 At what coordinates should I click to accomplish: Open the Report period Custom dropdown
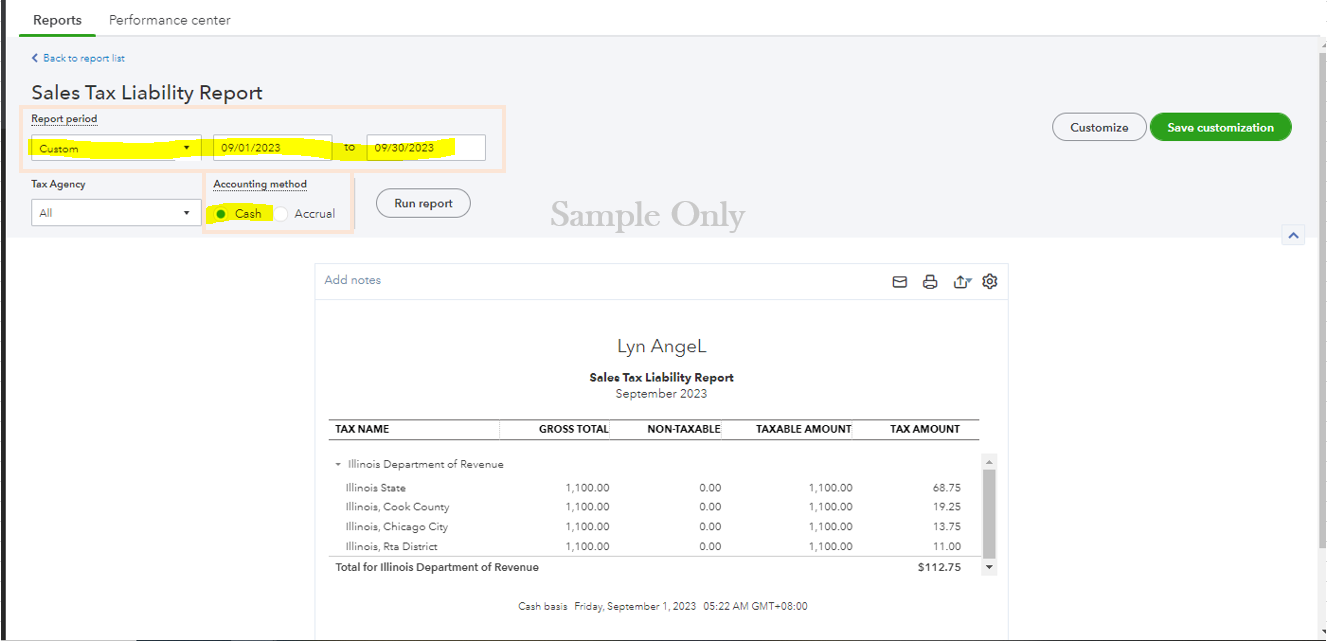(x=116, y=148)
